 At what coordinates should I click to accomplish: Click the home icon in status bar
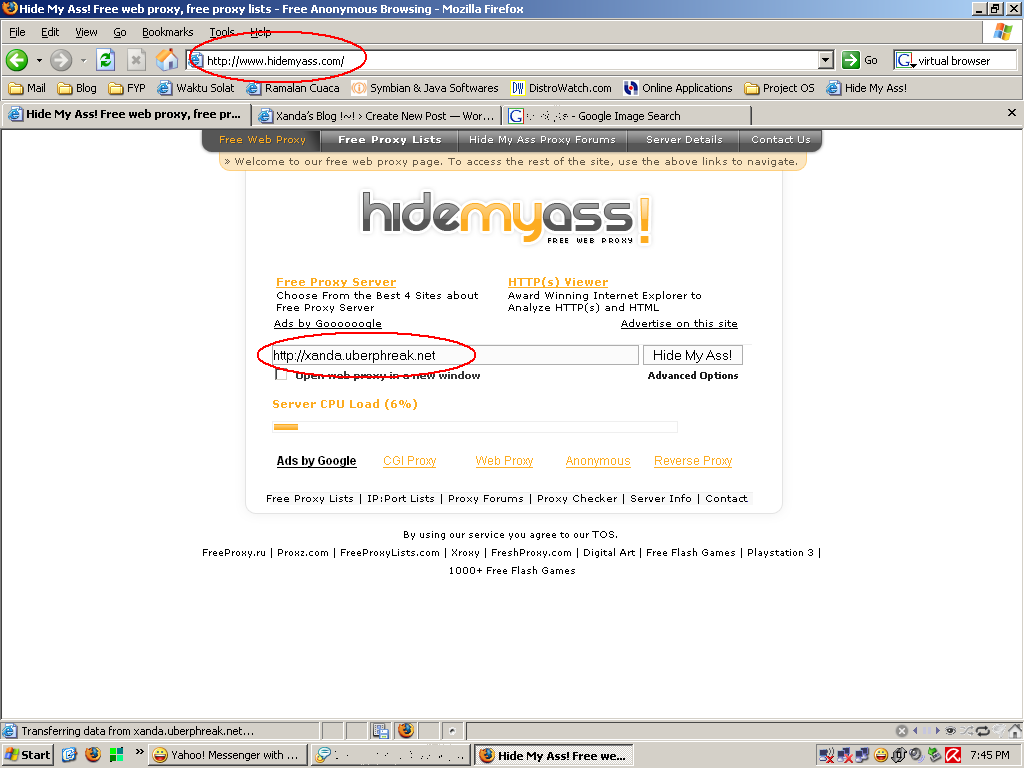coord(1016,731)
